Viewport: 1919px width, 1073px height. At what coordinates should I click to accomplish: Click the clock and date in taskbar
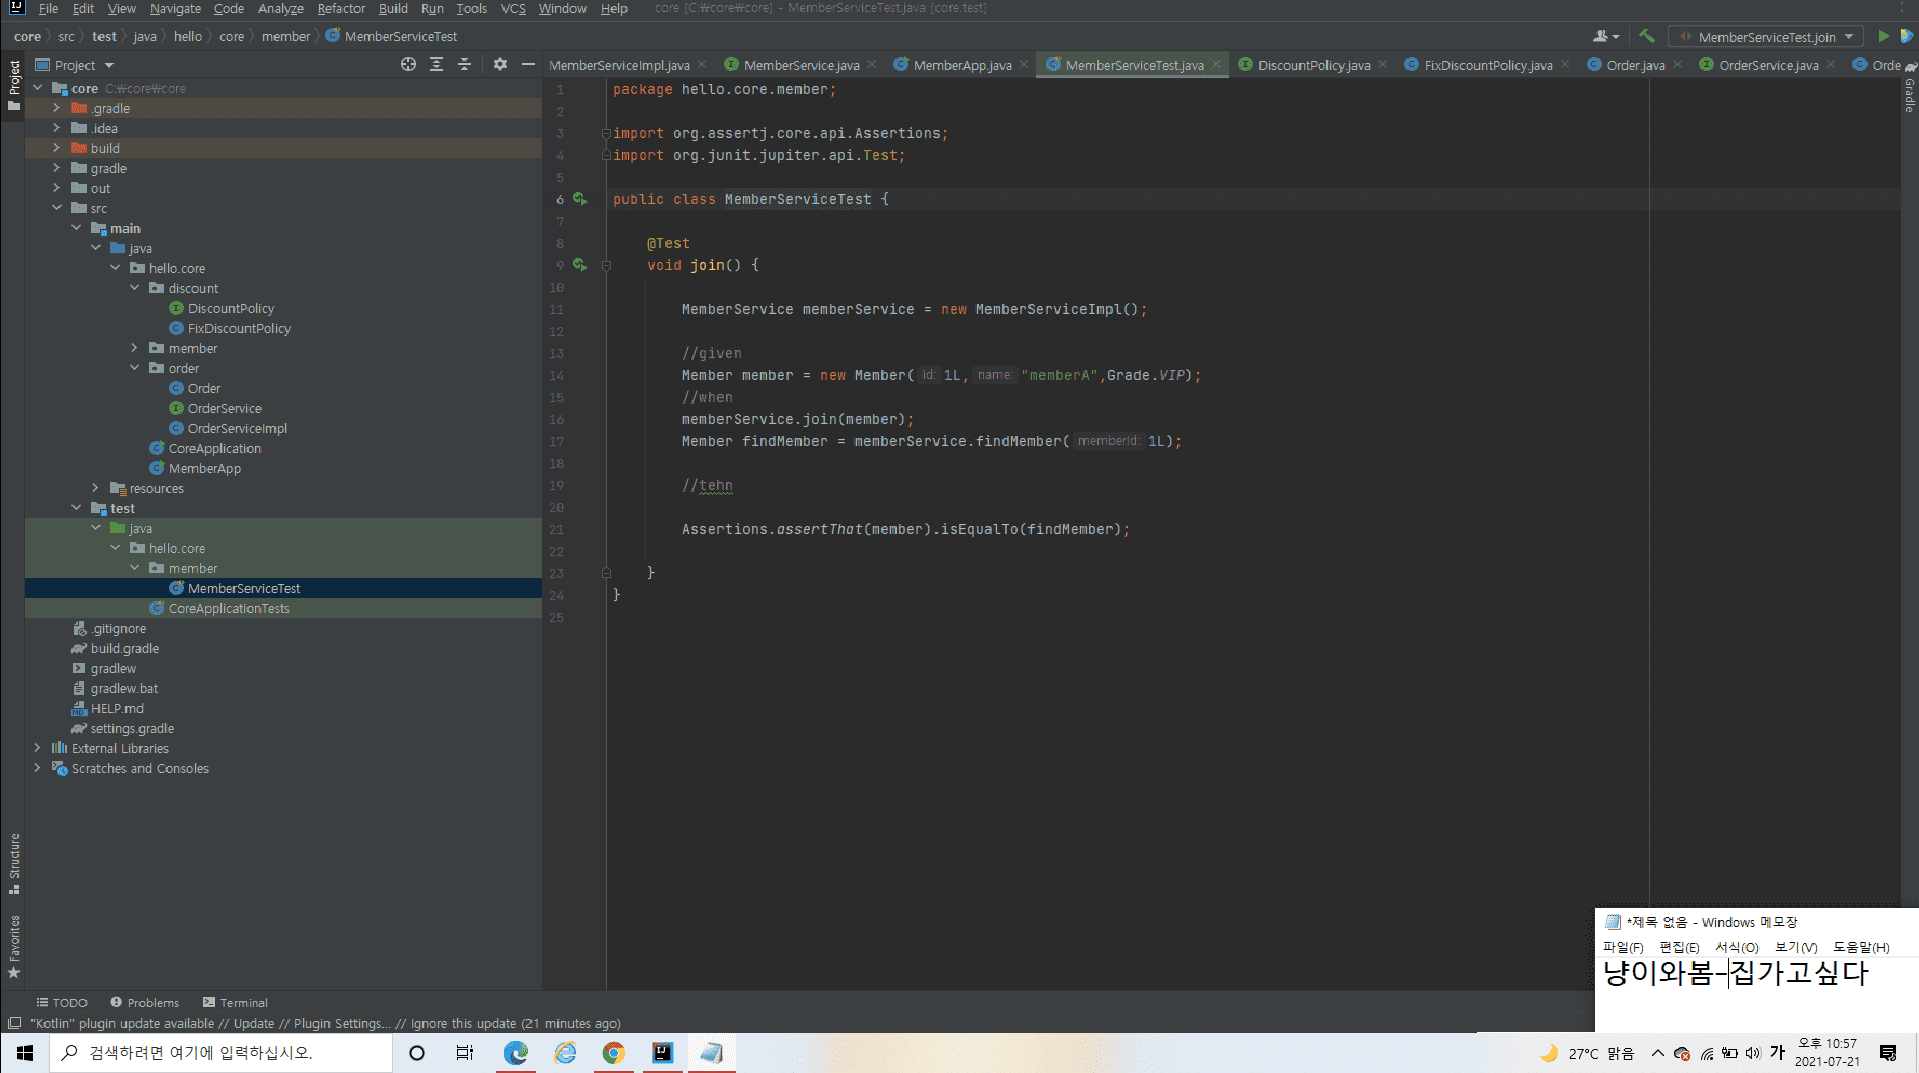coord(1827,1052)
